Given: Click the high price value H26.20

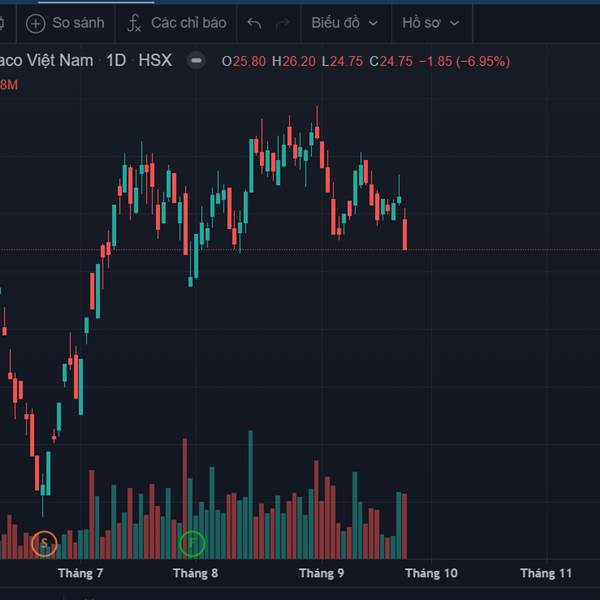Looking at the screenshot, I should [x=294, y=62].
